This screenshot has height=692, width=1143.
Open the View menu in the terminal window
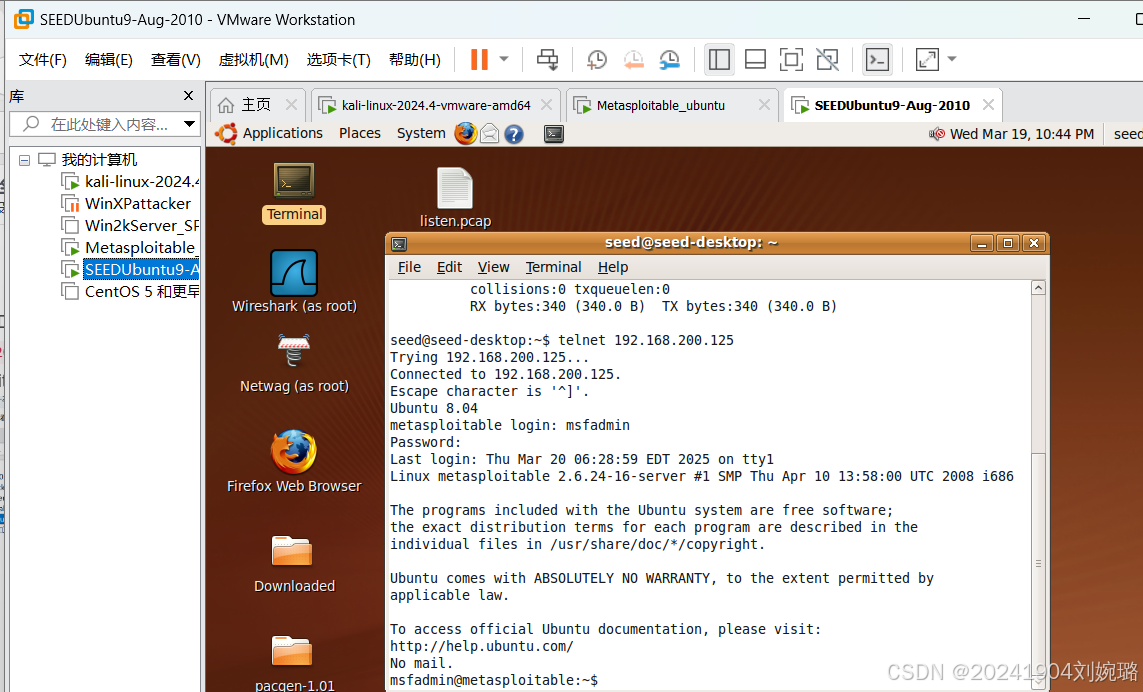[x=494, y=267]
